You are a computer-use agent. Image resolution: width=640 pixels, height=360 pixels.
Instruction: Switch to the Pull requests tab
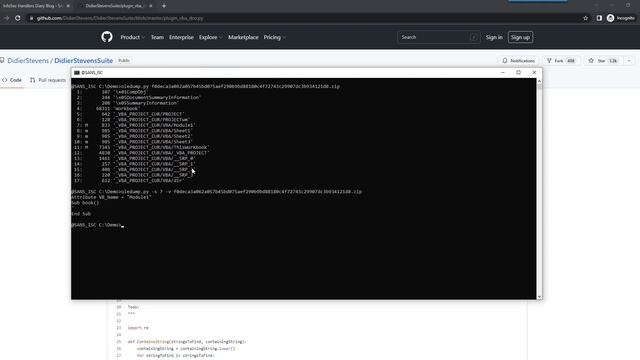48,80
